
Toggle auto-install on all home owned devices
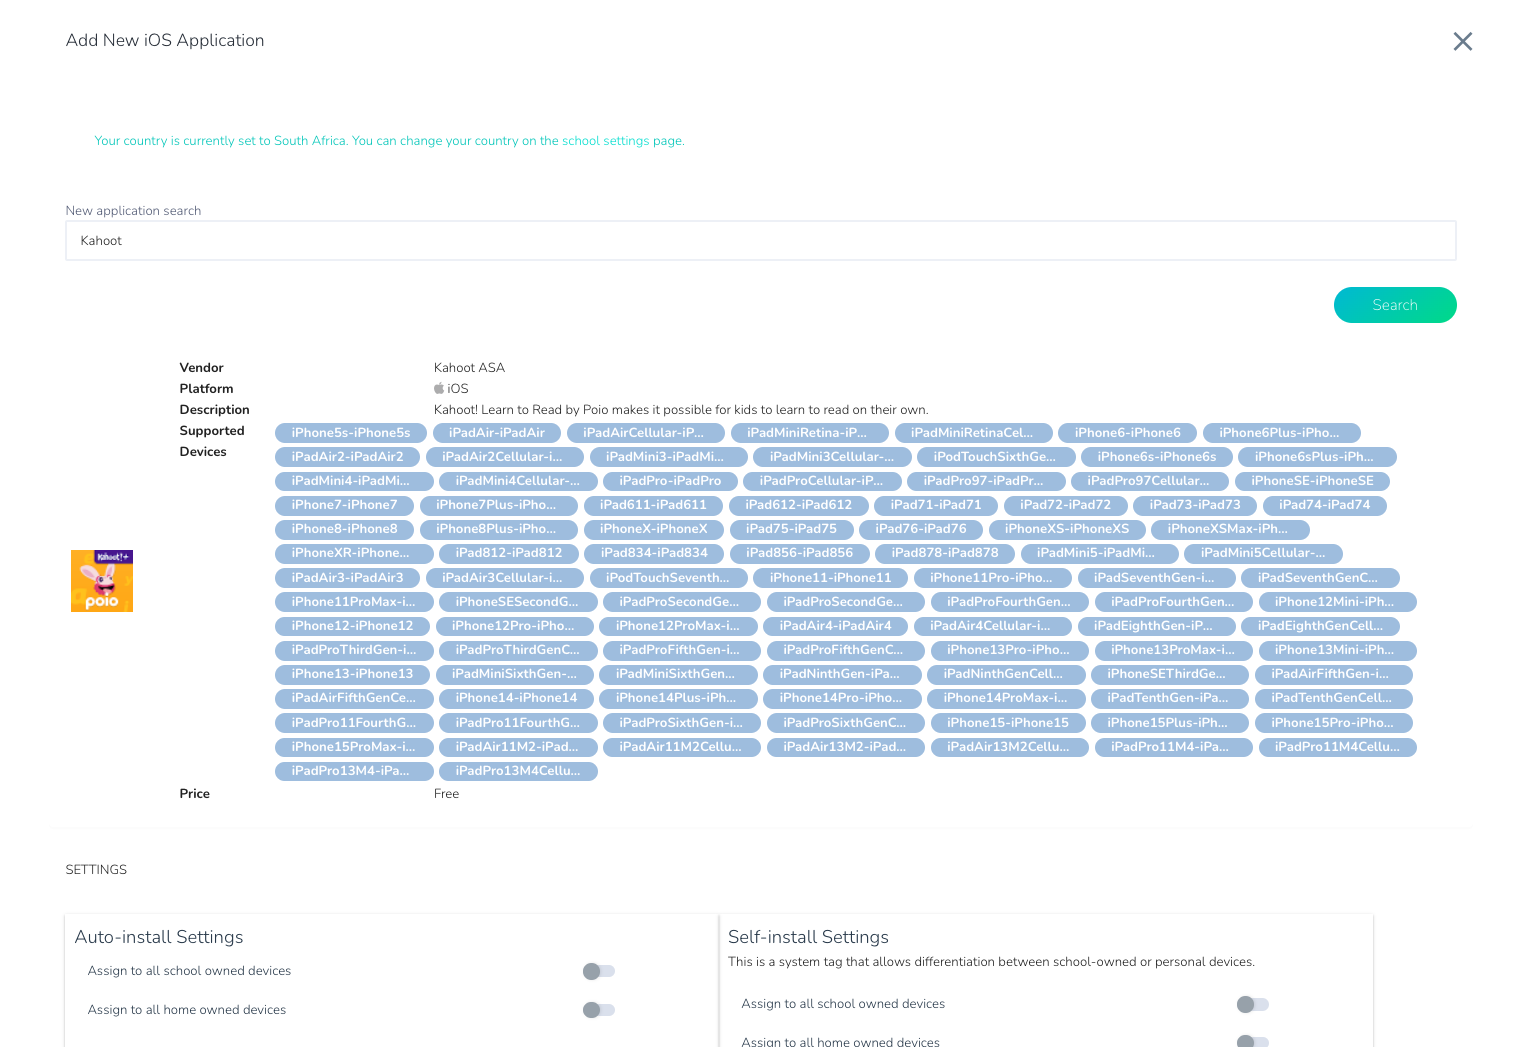click(598, 1010)
